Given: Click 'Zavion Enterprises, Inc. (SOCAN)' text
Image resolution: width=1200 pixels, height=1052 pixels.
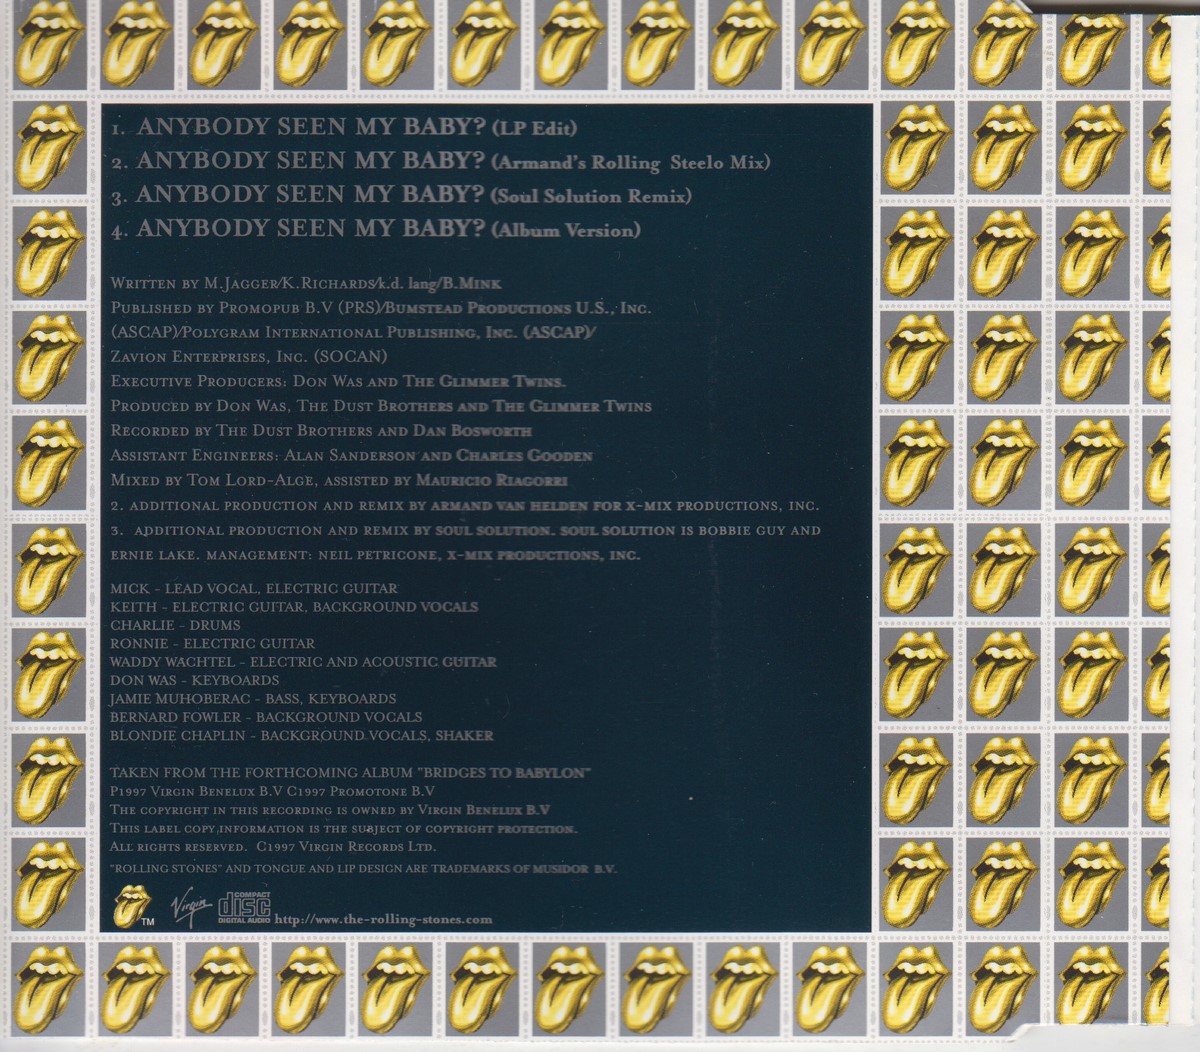Looking at the screenshot, I should (249, 356).
